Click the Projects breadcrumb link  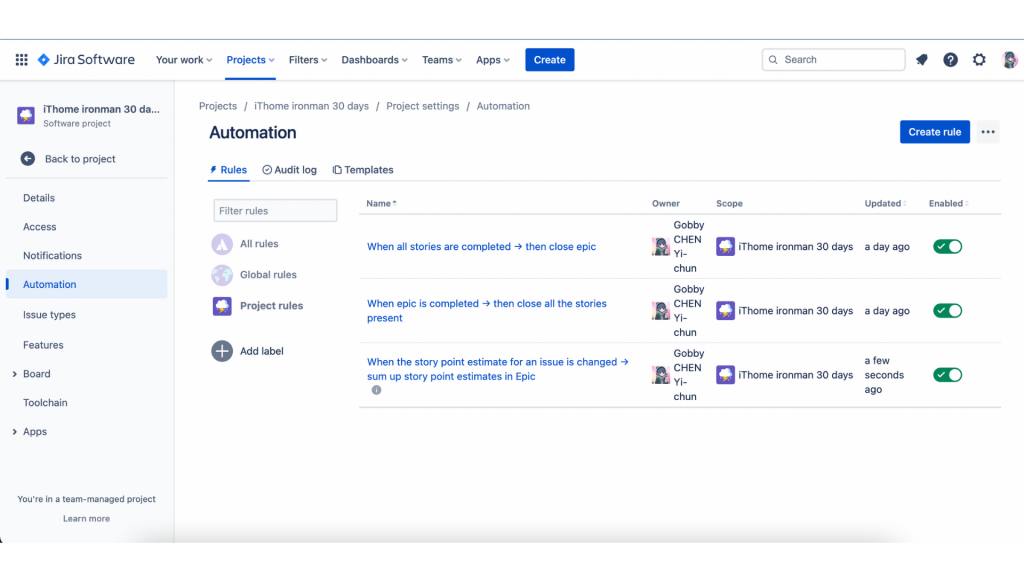click(218, 106)
